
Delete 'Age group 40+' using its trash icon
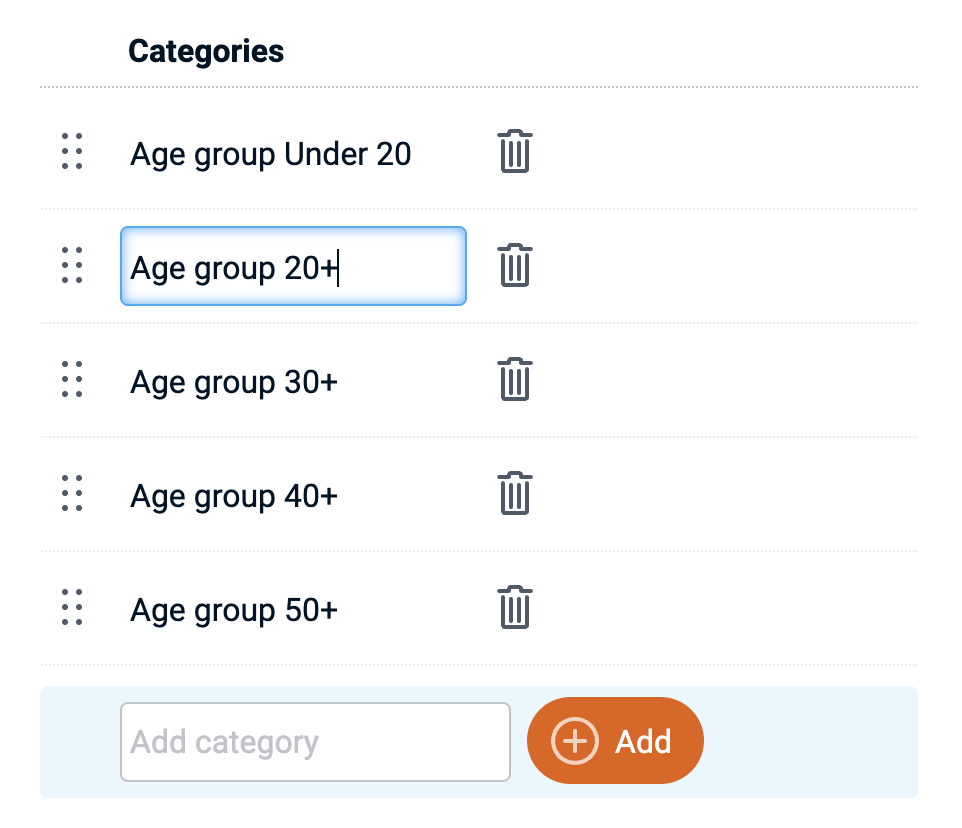coord(514,494)
